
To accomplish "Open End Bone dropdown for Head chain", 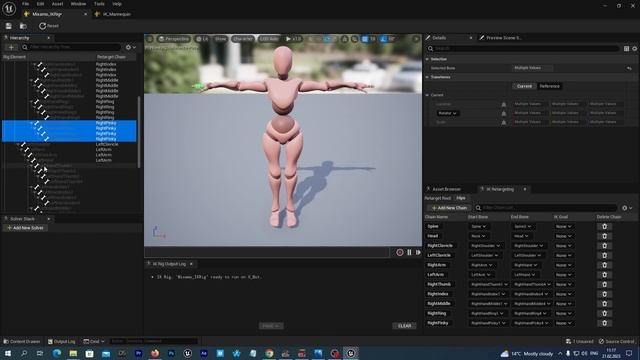I will [x=521, y=236].
